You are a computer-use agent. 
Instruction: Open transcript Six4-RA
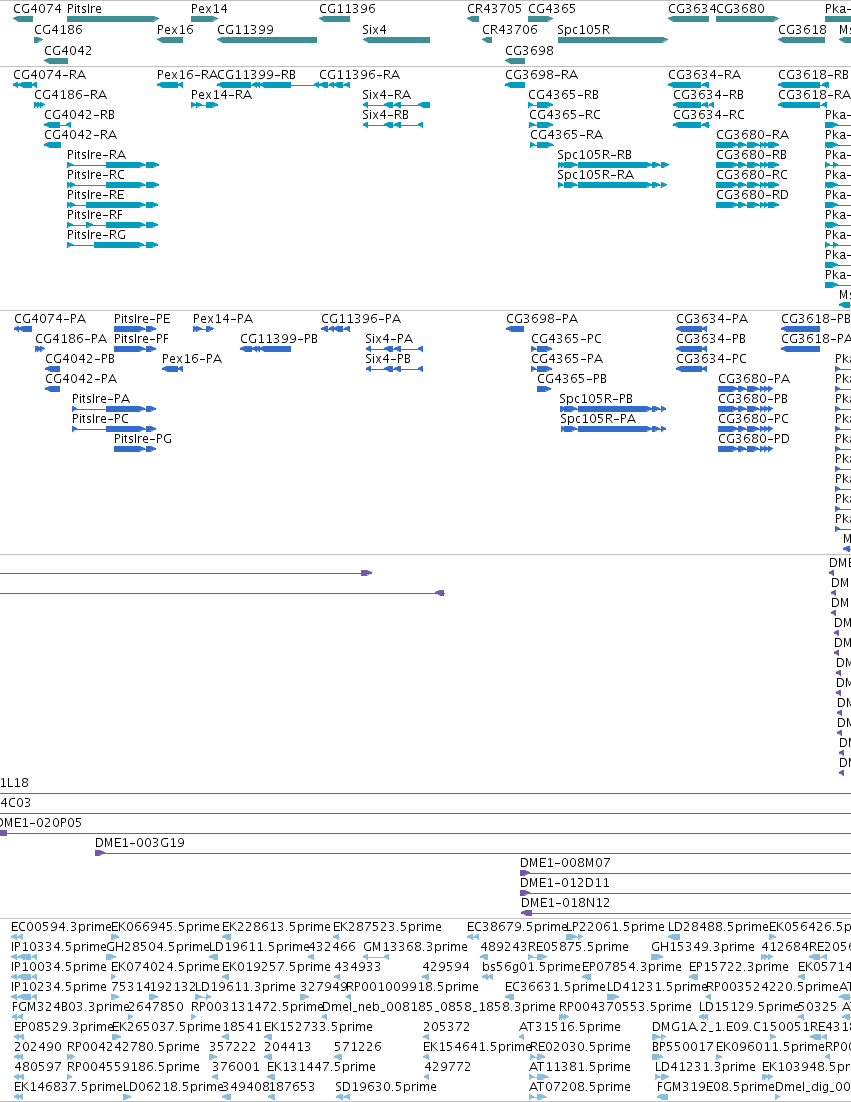coord(386,94)
